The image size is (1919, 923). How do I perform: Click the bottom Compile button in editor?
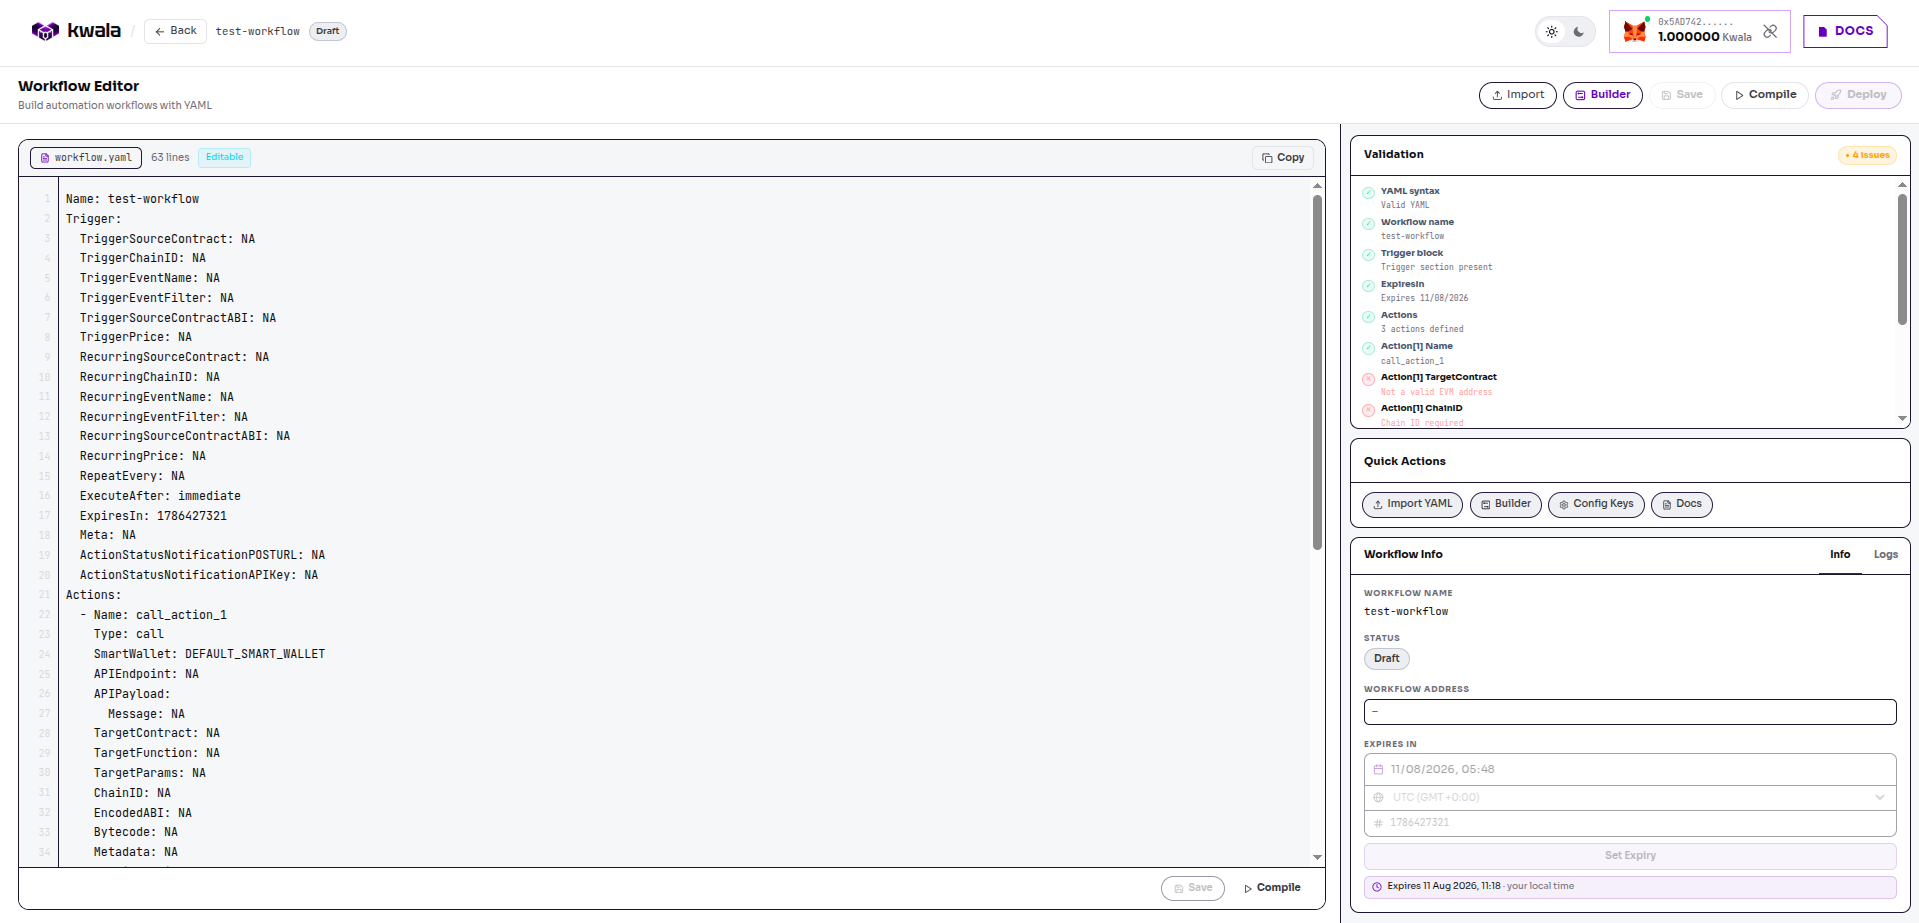tap(1272, 888)
